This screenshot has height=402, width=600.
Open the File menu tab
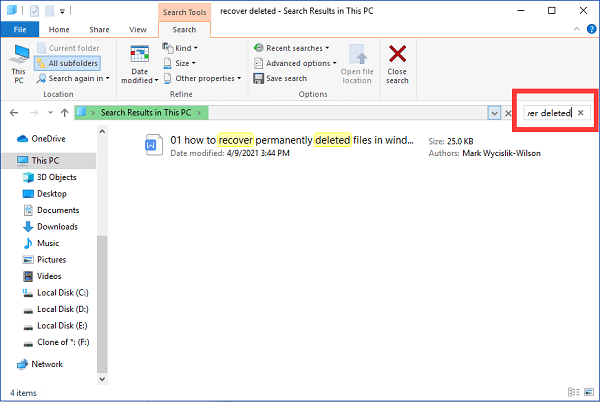pyautogui.click(x=19, y=30)
